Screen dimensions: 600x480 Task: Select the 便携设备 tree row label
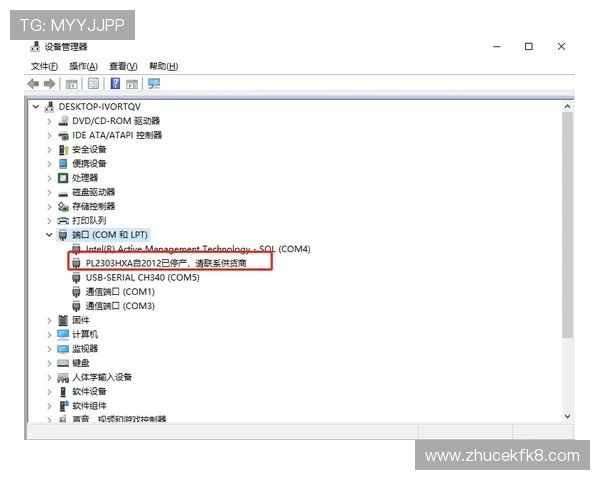click(89, 164)
